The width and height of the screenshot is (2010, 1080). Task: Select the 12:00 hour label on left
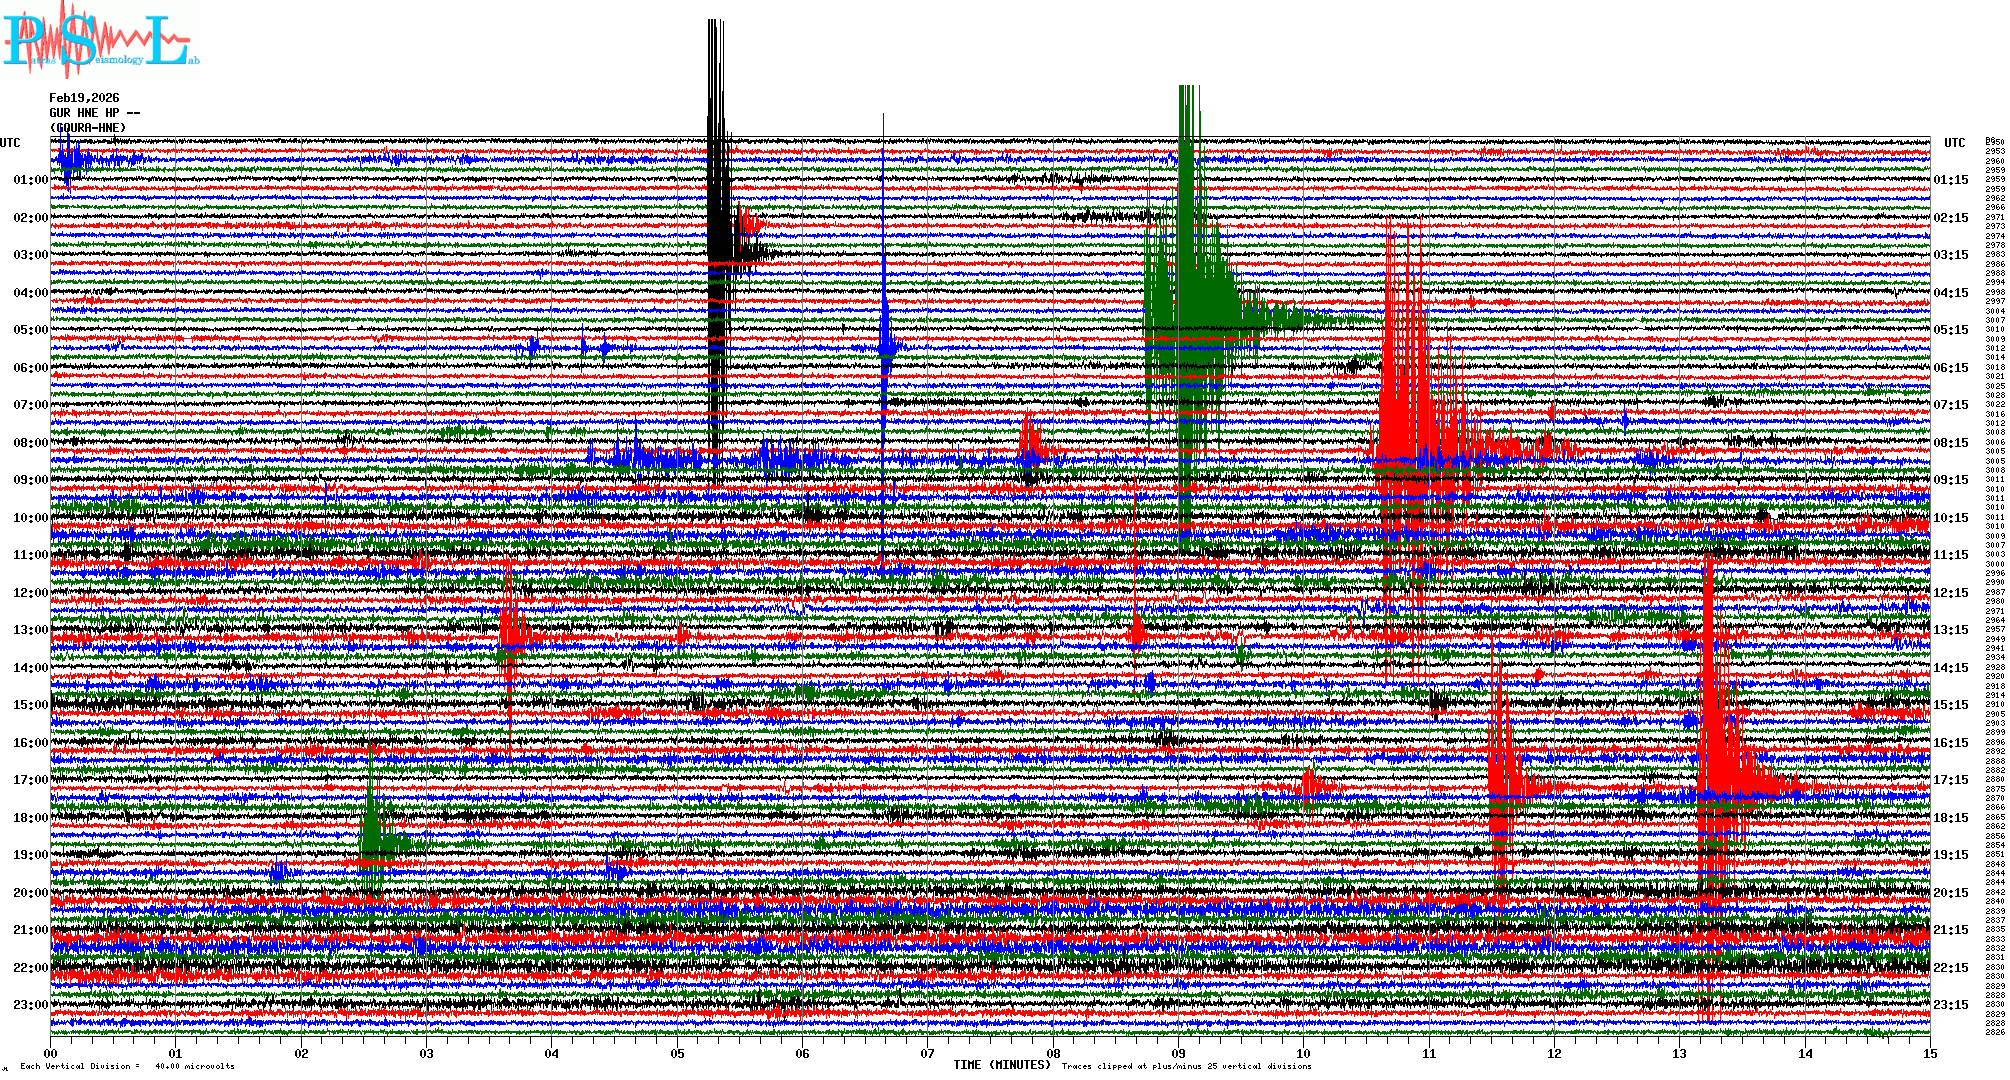[x=30, y=593]
